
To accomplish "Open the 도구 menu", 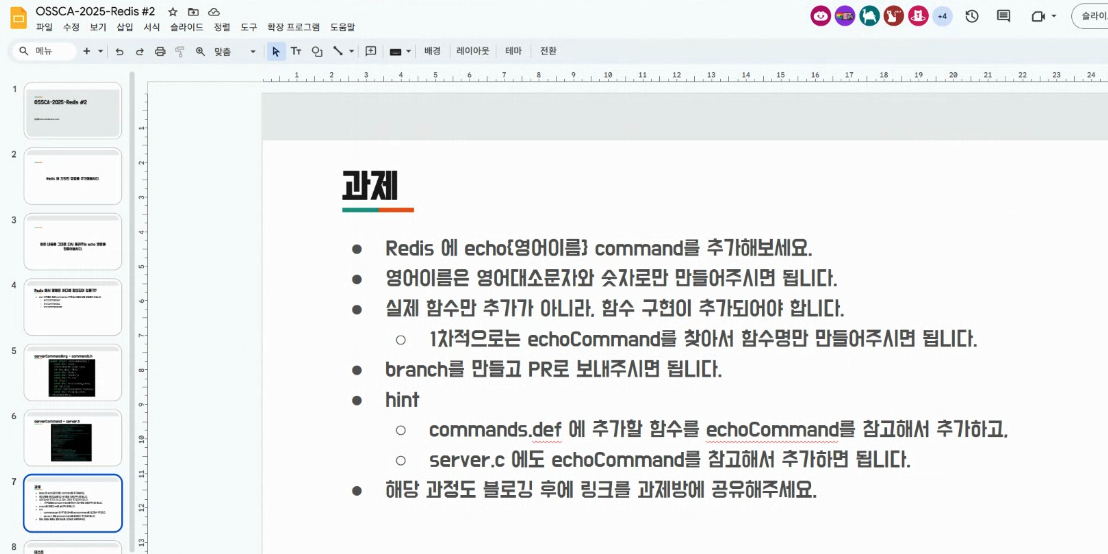I will coord(249,27).
